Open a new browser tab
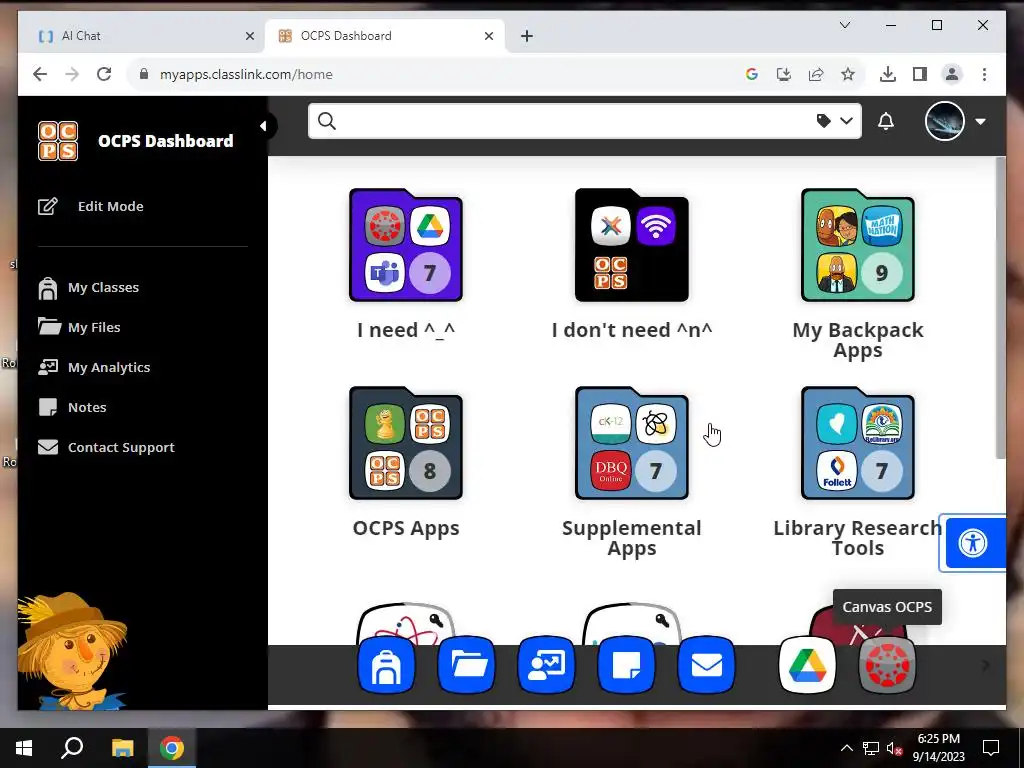 pos(527,36)
